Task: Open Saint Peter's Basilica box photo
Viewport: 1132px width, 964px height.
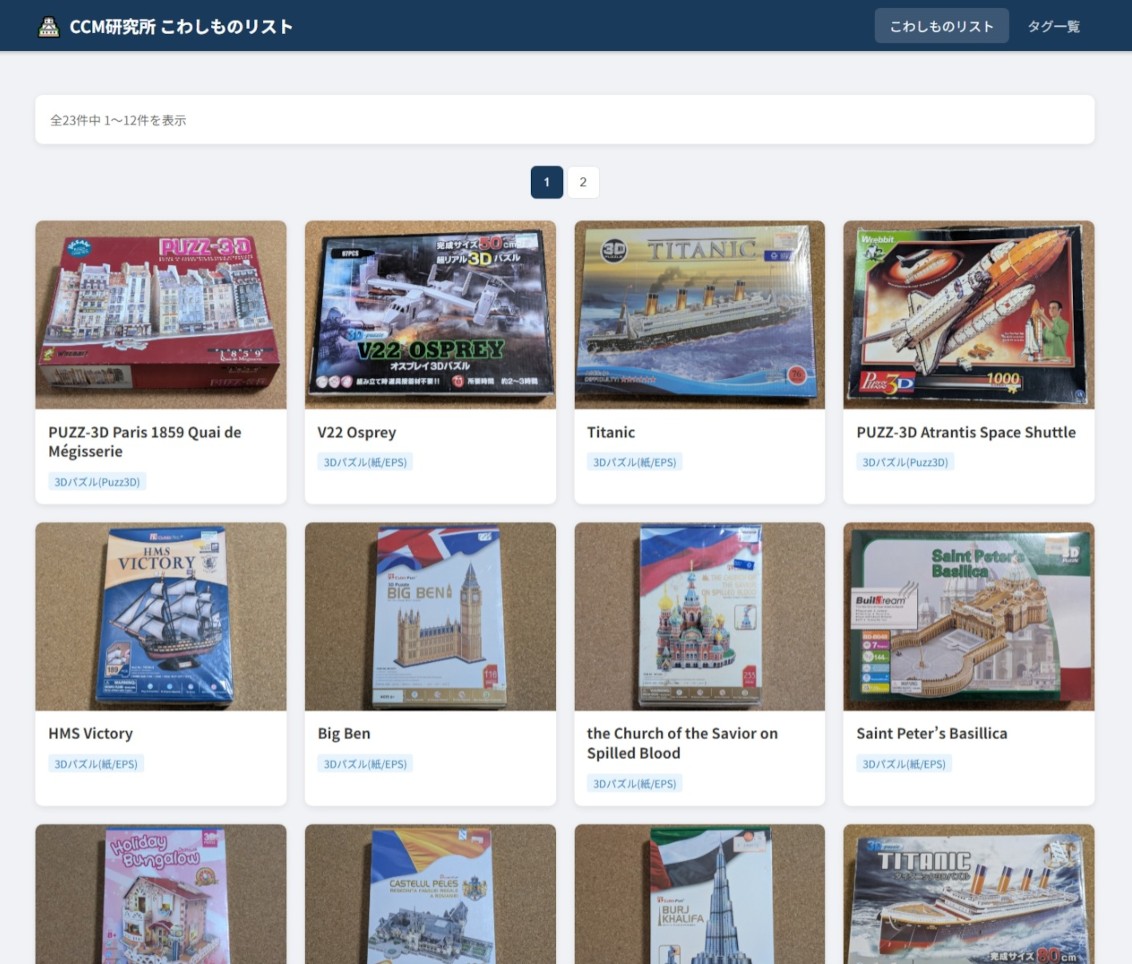Action: point(969,617)
